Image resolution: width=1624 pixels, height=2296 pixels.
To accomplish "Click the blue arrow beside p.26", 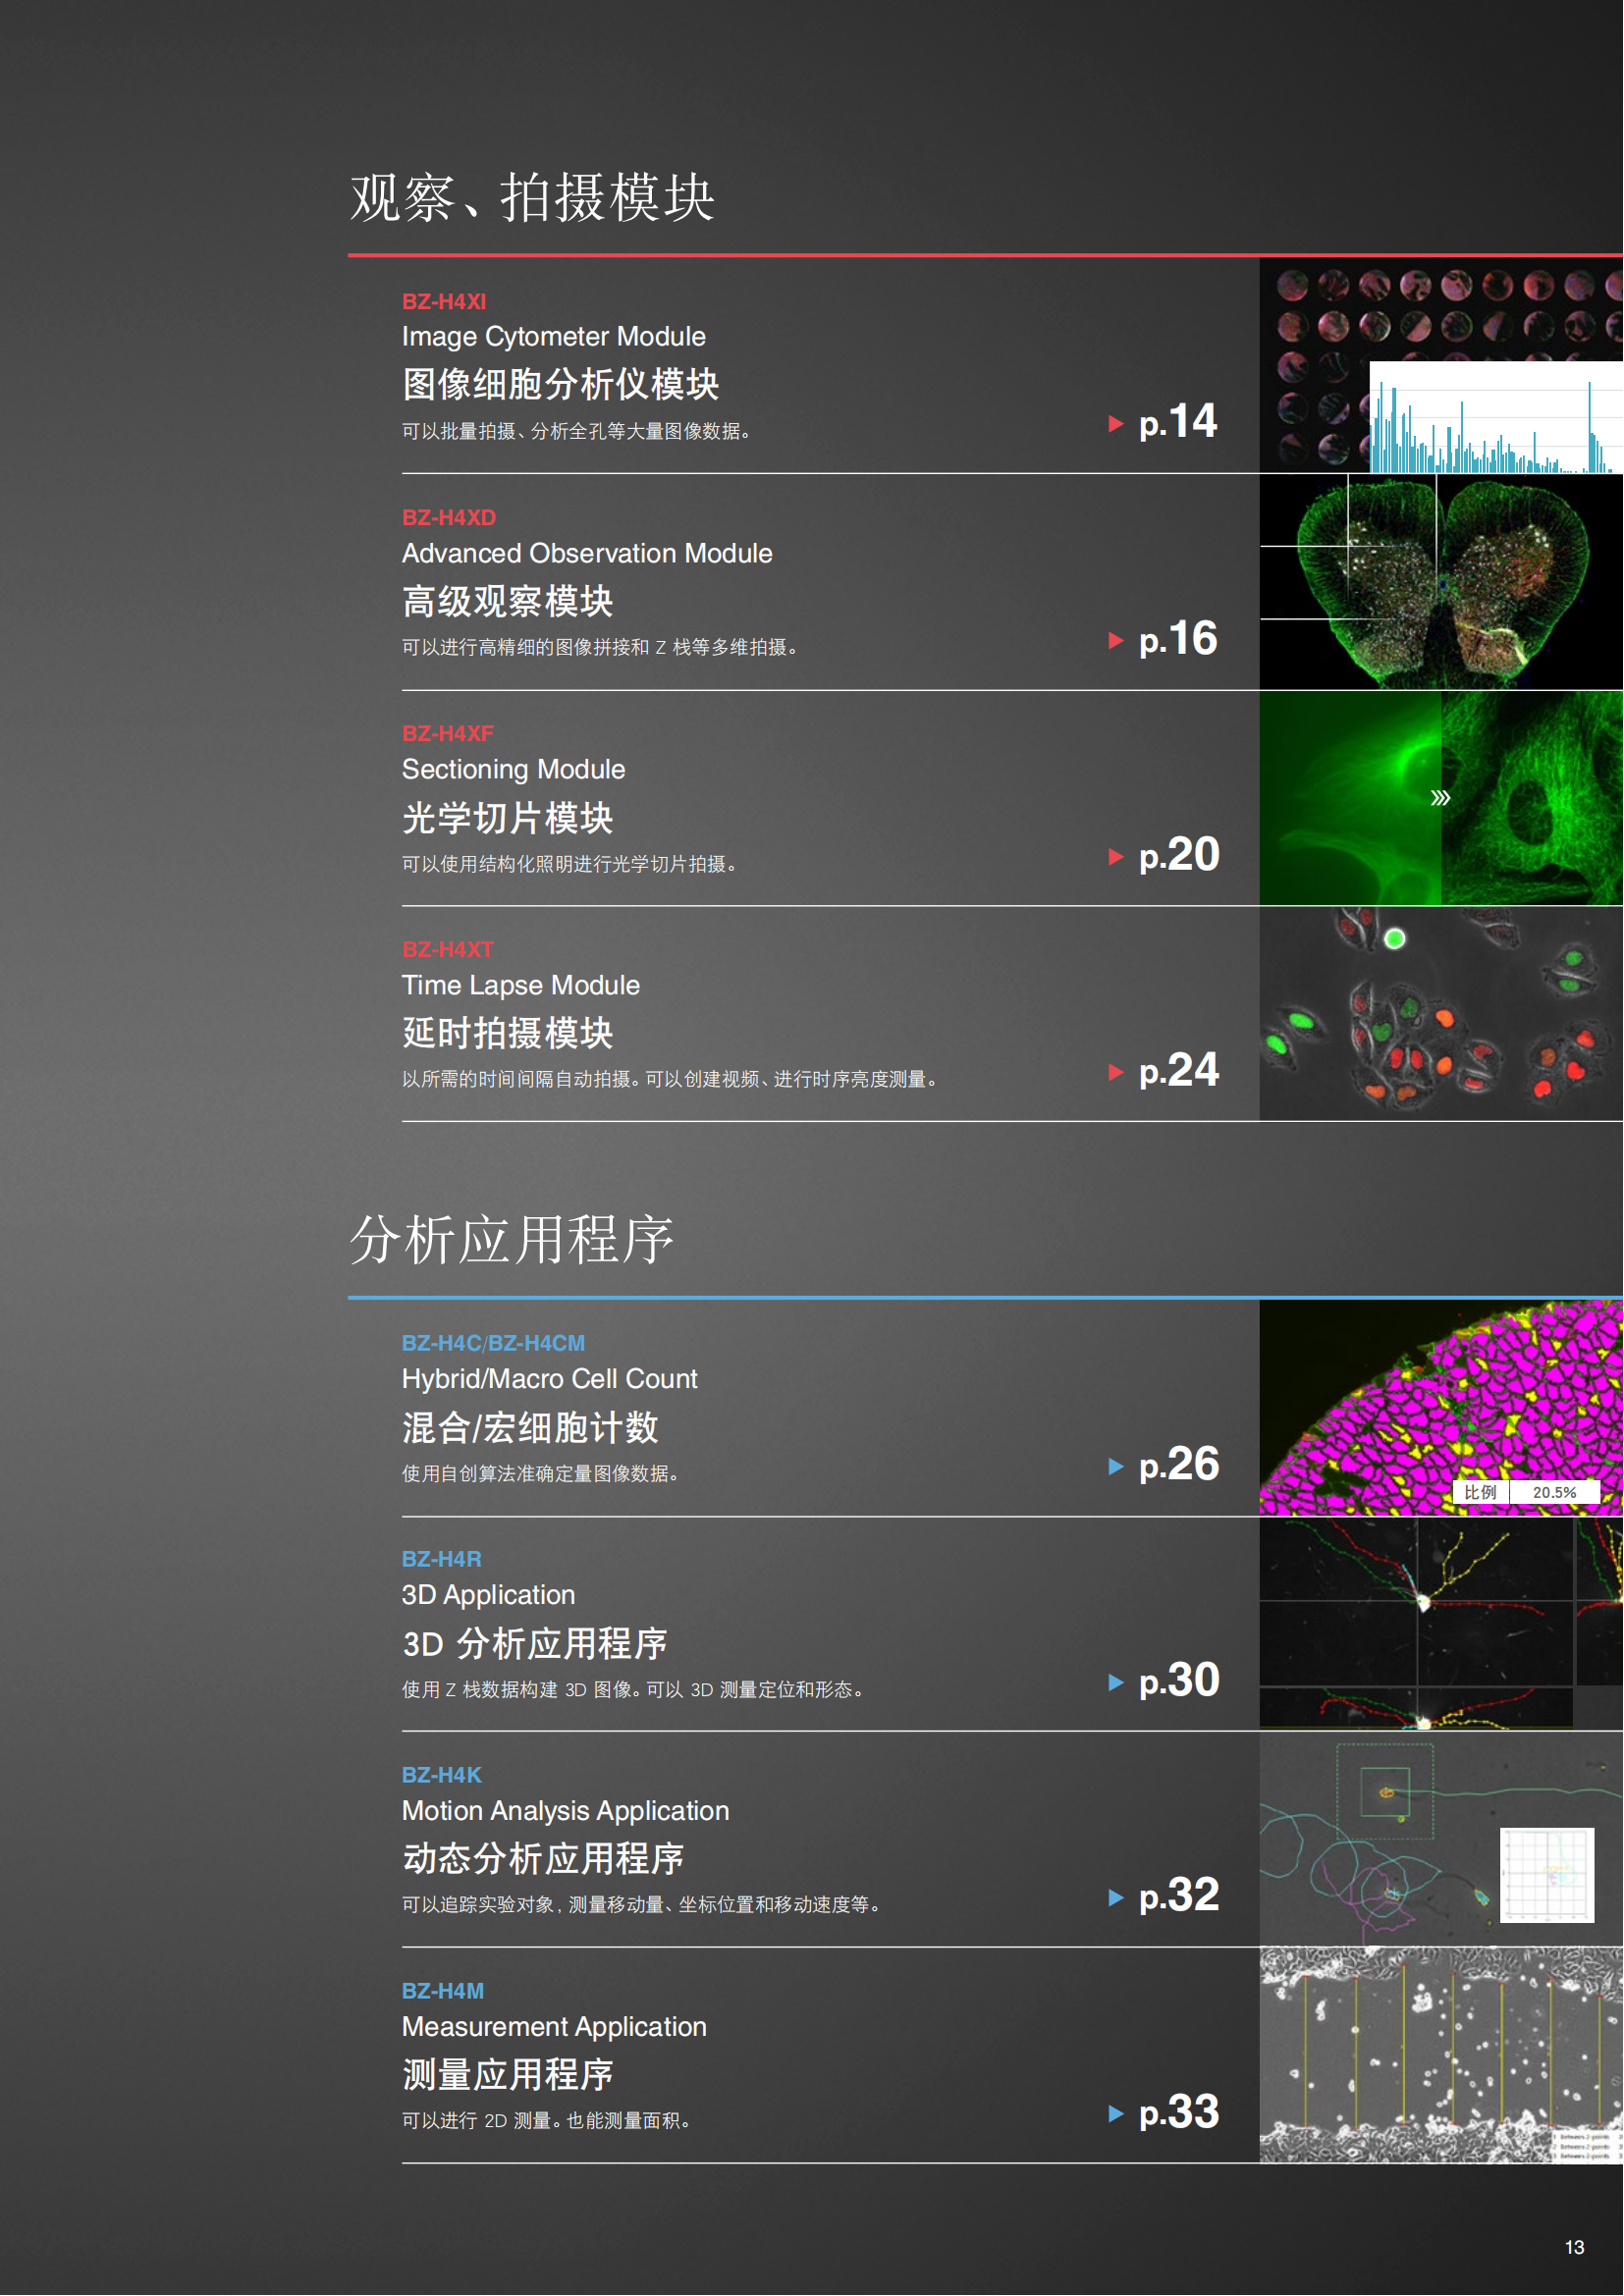I will [x=1116, y=1467].
